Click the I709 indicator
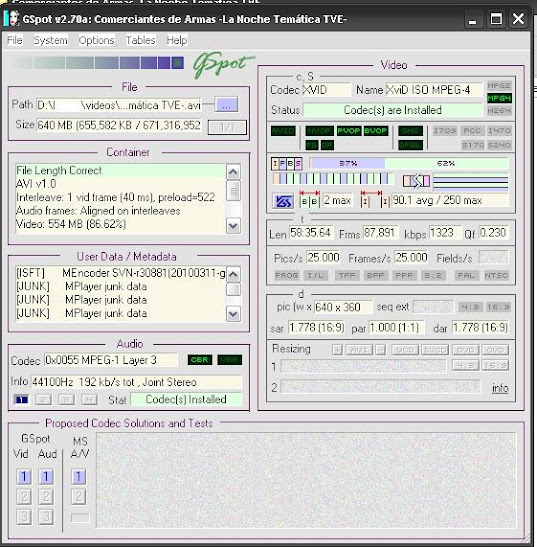This screenshot has height=547, width=537. [x=445, y=131]
